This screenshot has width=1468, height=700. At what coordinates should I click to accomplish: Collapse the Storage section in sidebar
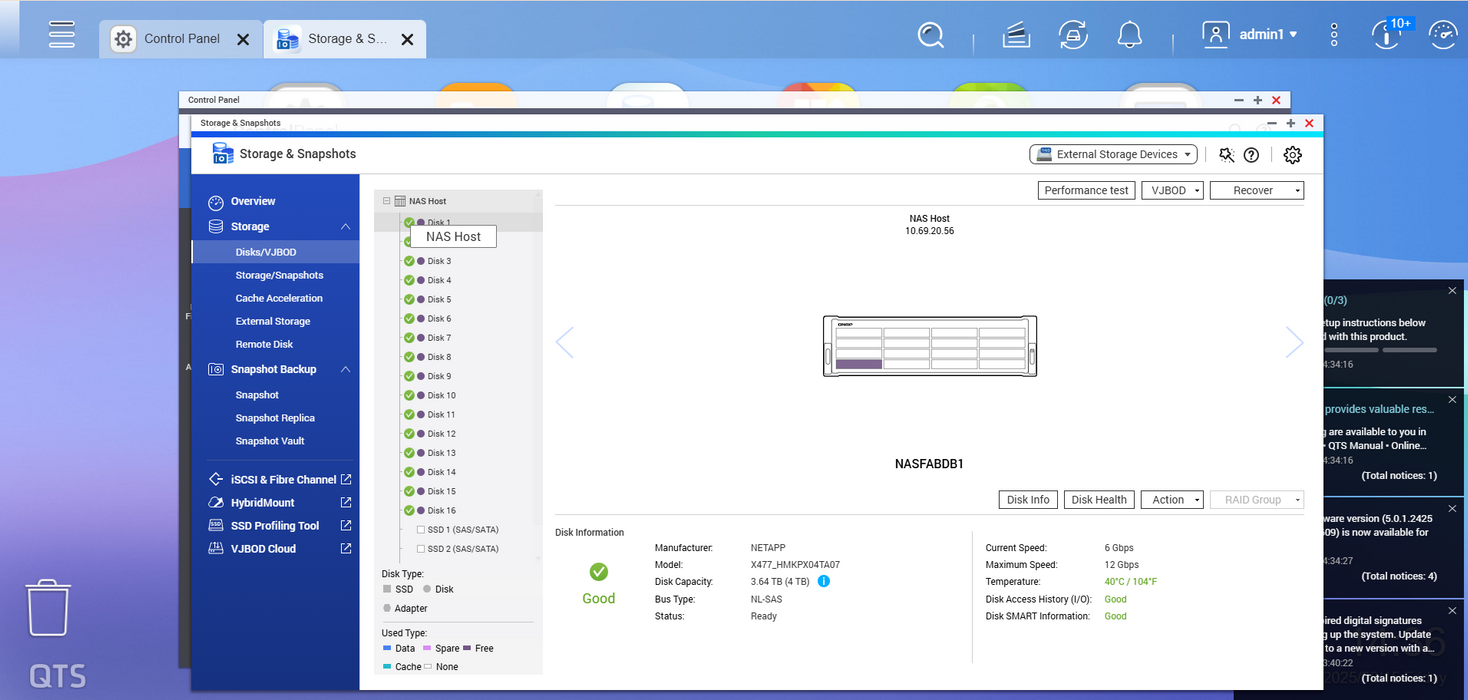[x=345, y=227]
